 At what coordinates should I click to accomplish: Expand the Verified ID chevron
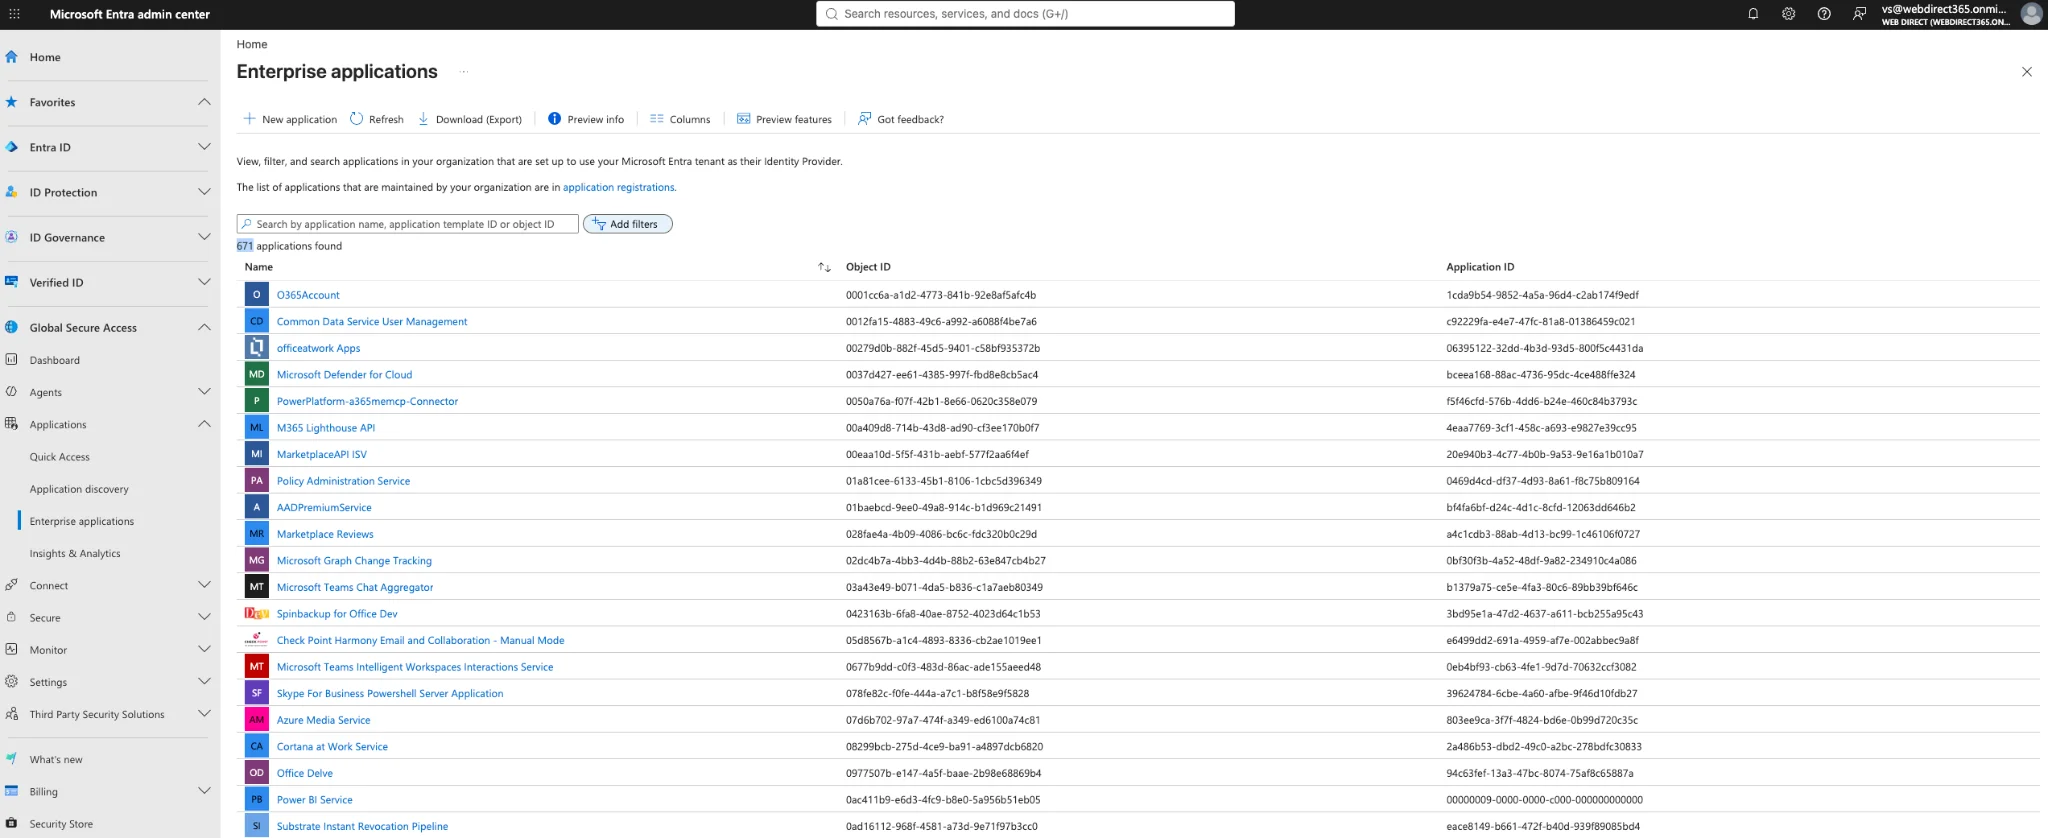click(x=204, y=282)
